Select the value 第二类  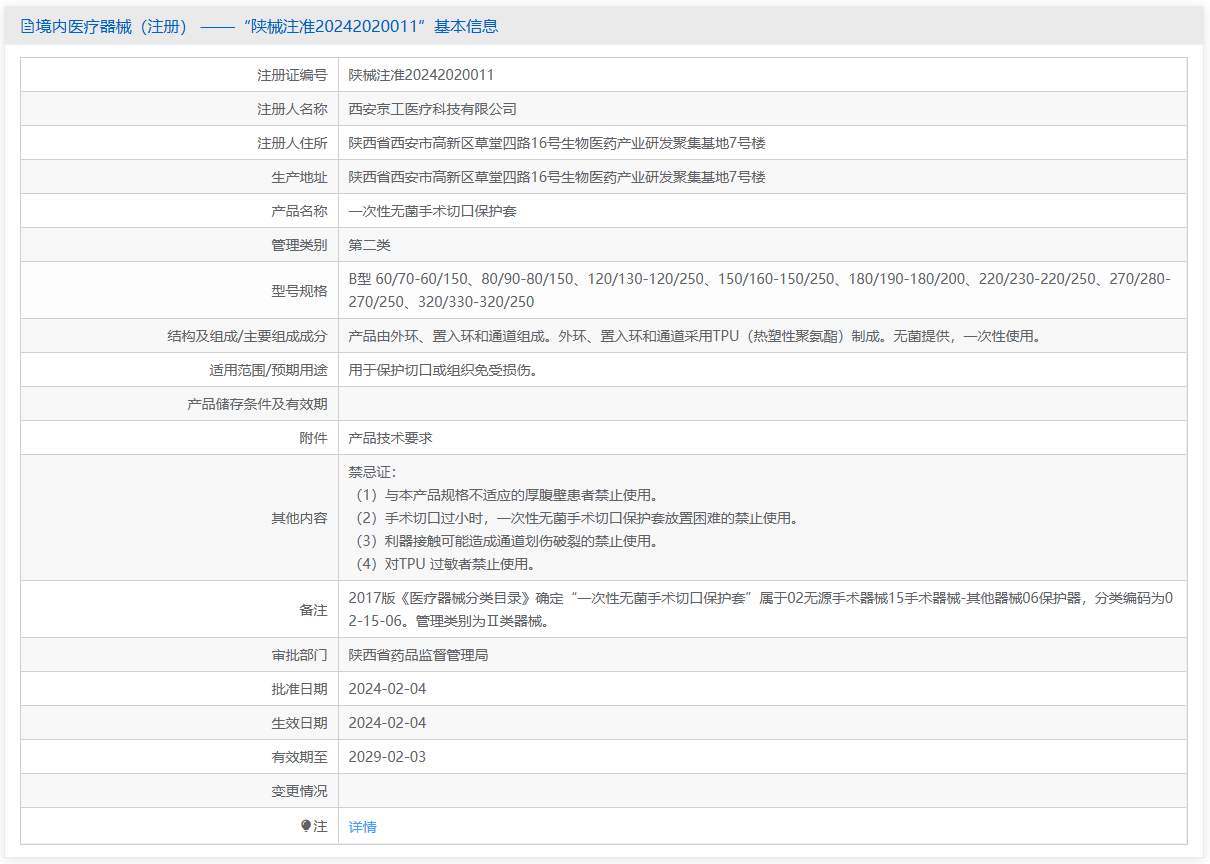(369, 245)
